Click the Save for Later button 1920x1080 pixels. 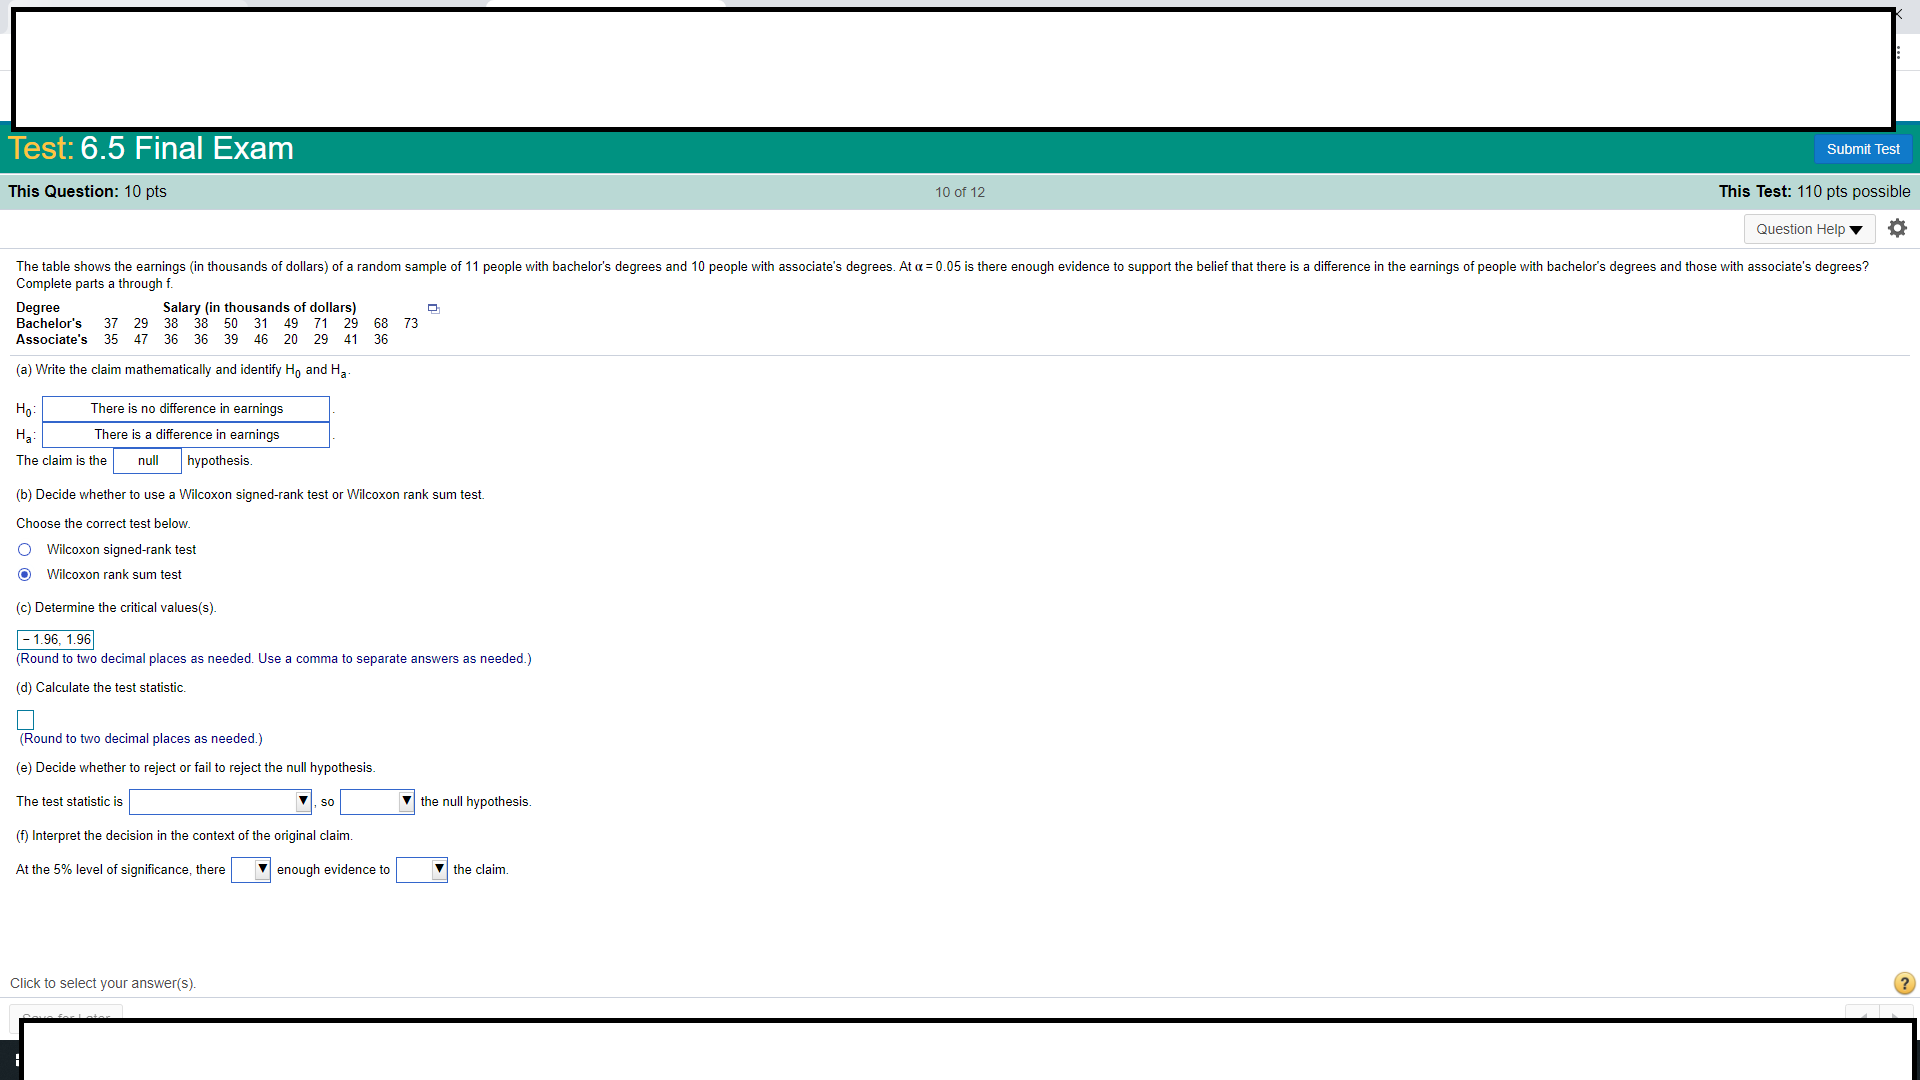[66, 1013]
